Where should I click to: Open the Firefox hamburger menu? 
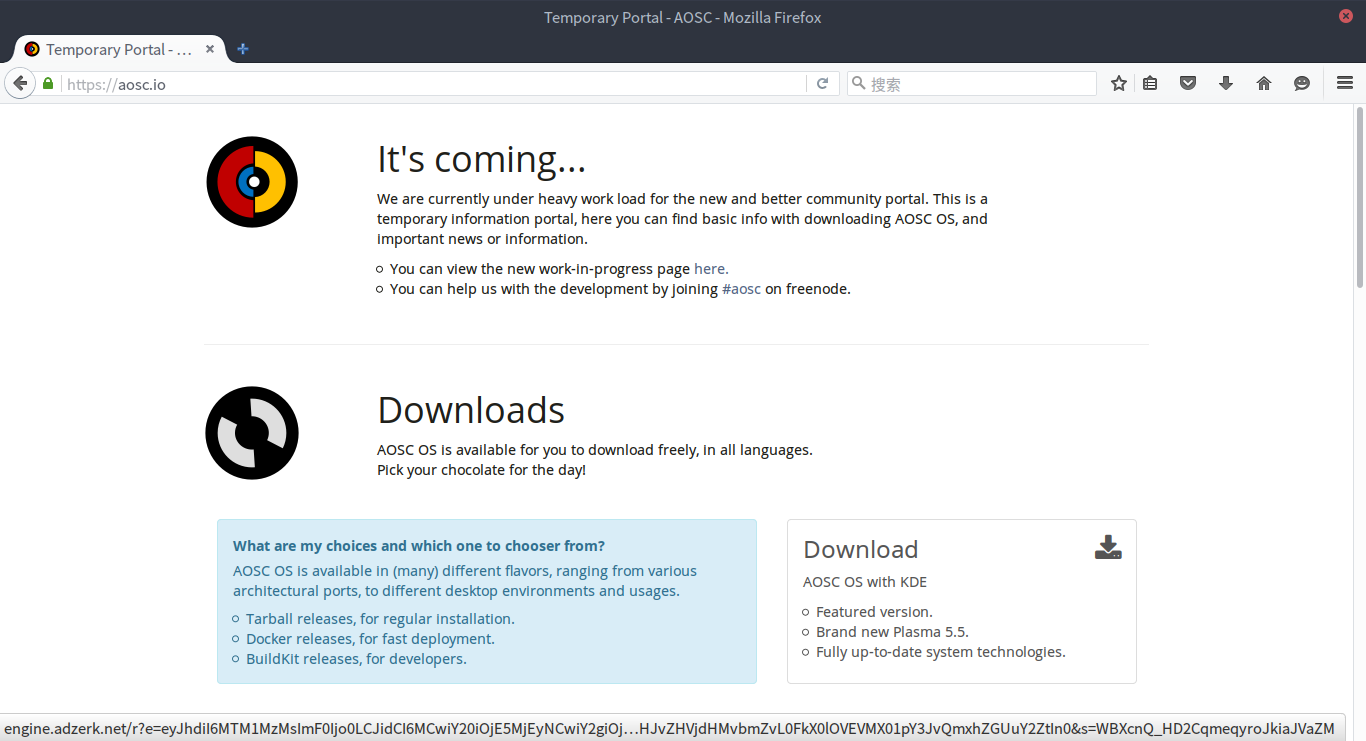pos(1345,84)
